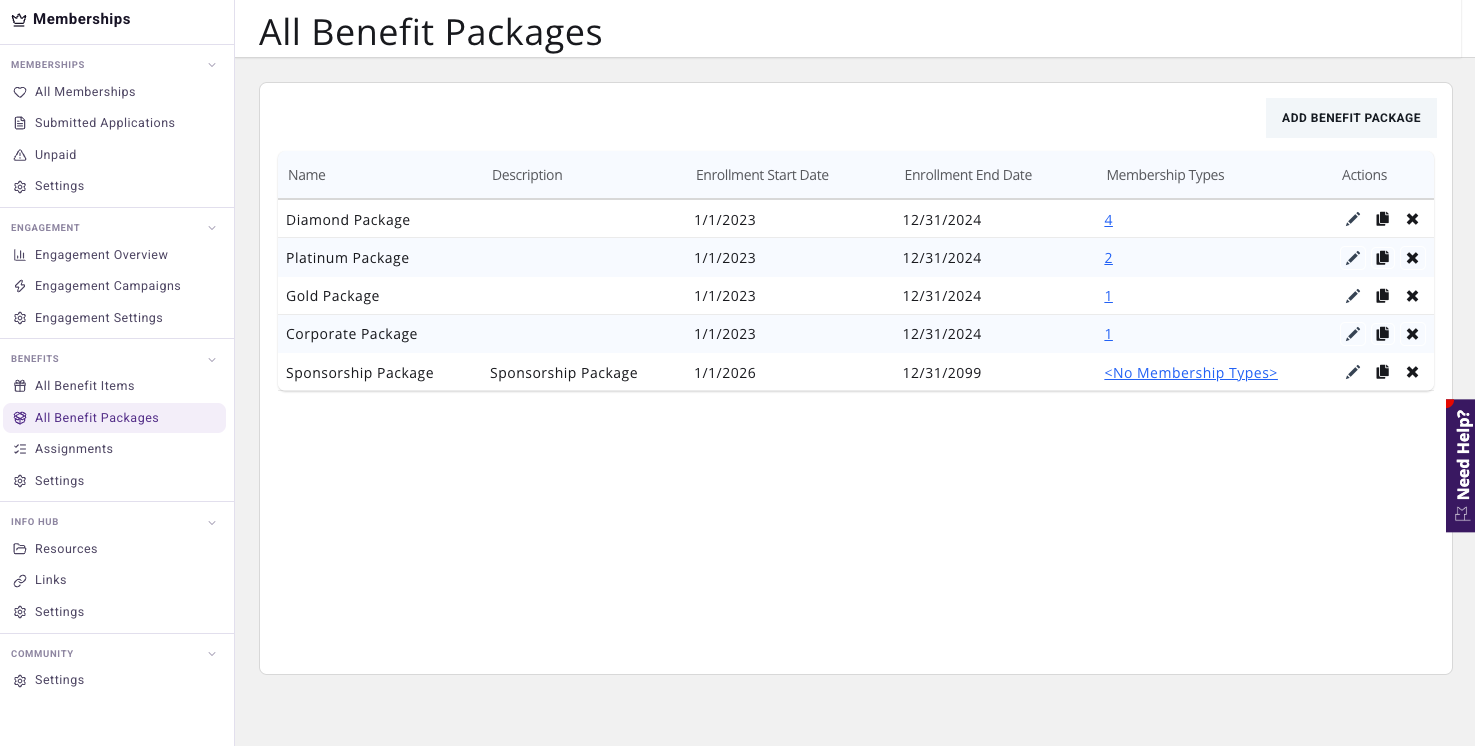Click the folder icon beside Resources
The height and width of the screenshot is (746, 1475).
pos(20,549)
